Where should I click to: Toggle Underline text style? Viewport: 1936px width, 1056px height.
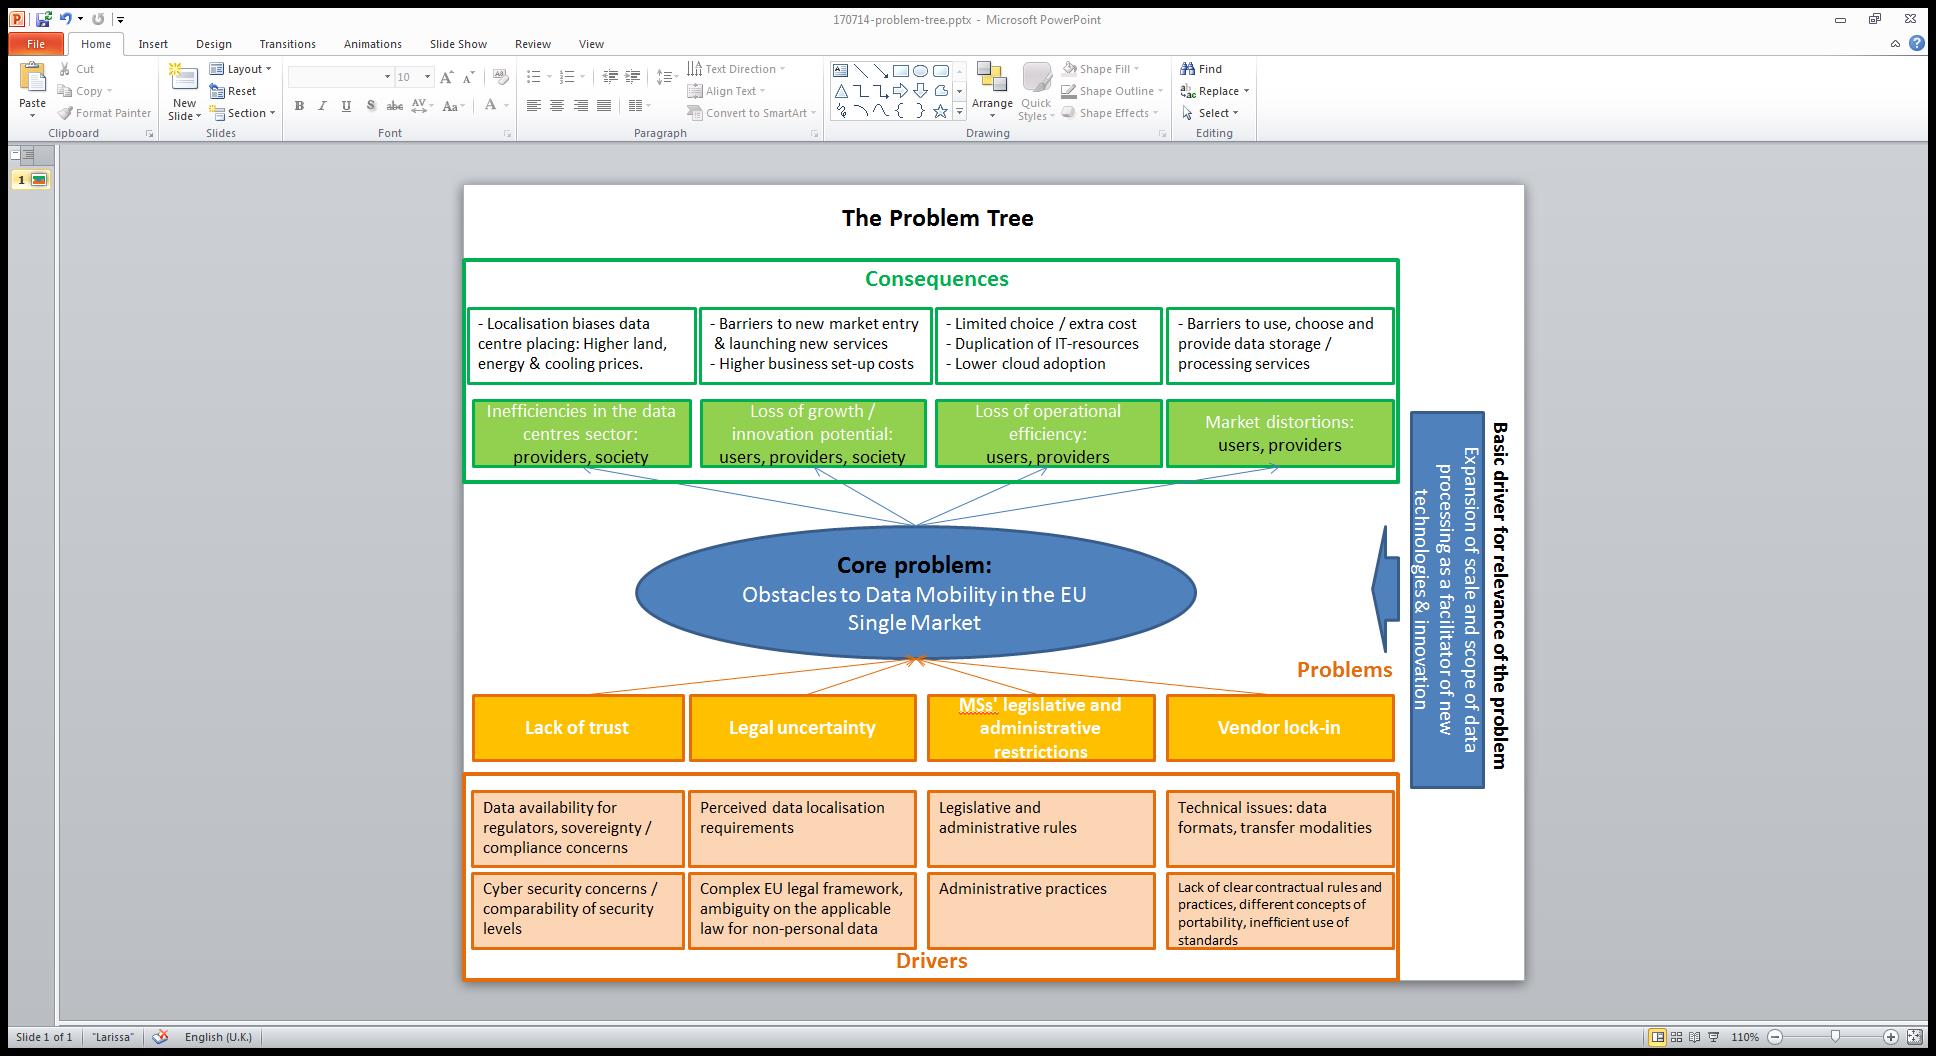pos(346,106)
